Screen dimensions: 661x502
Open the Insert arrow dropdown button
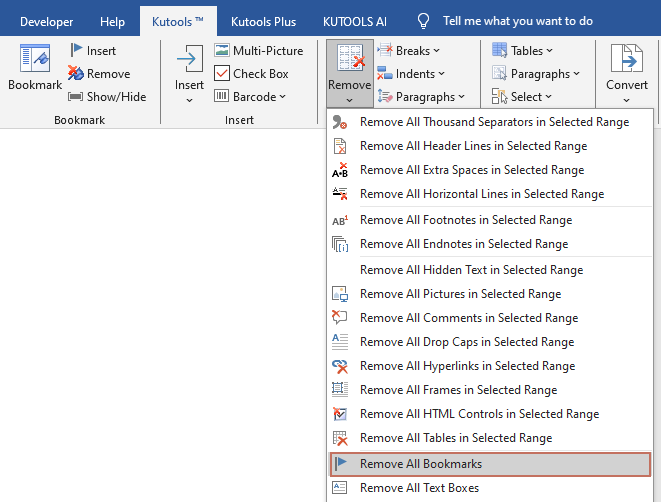pos(189,73)
